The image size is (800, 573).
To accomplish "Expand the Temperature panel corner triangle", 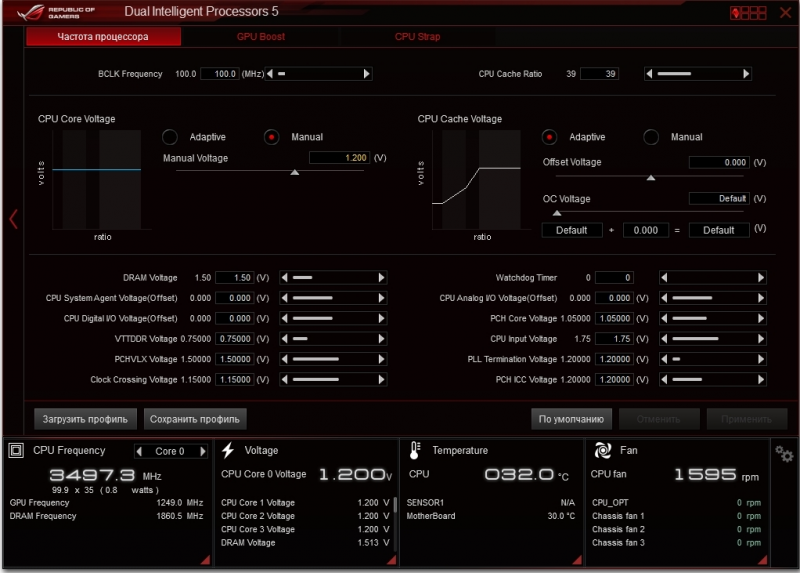I will click(577, 560).
